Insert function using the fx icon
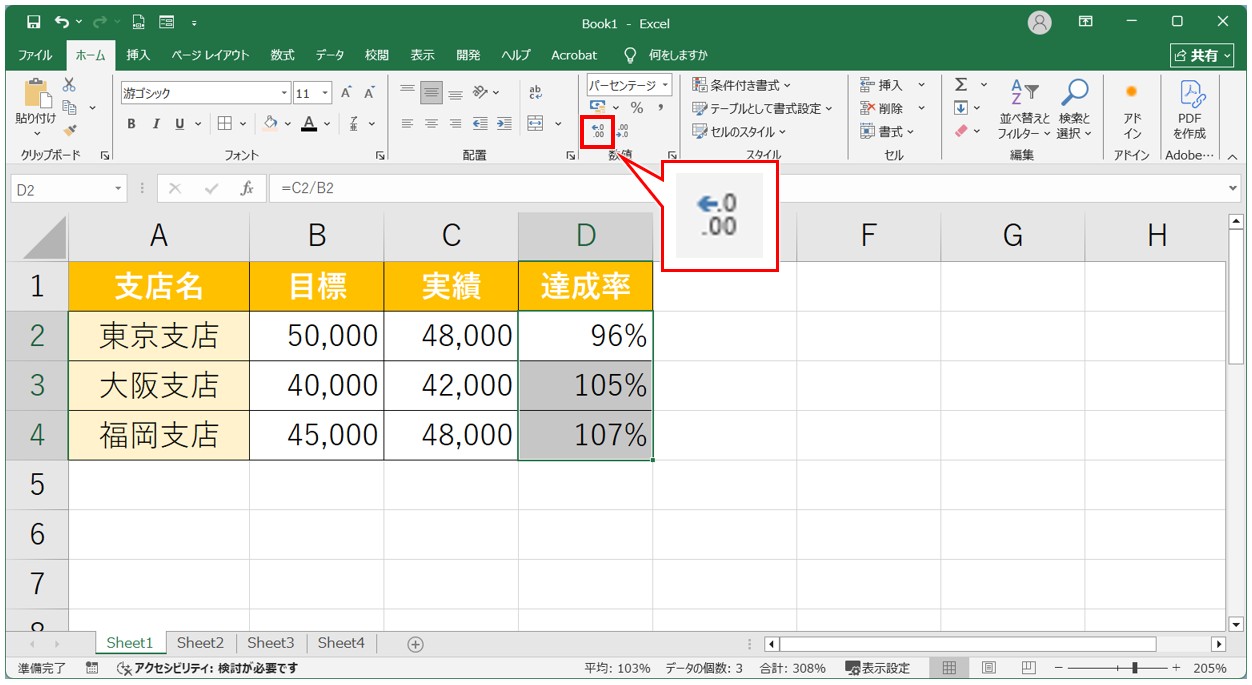The height and width of the screenshot is (685, 1252). click(x=246, y=188)
